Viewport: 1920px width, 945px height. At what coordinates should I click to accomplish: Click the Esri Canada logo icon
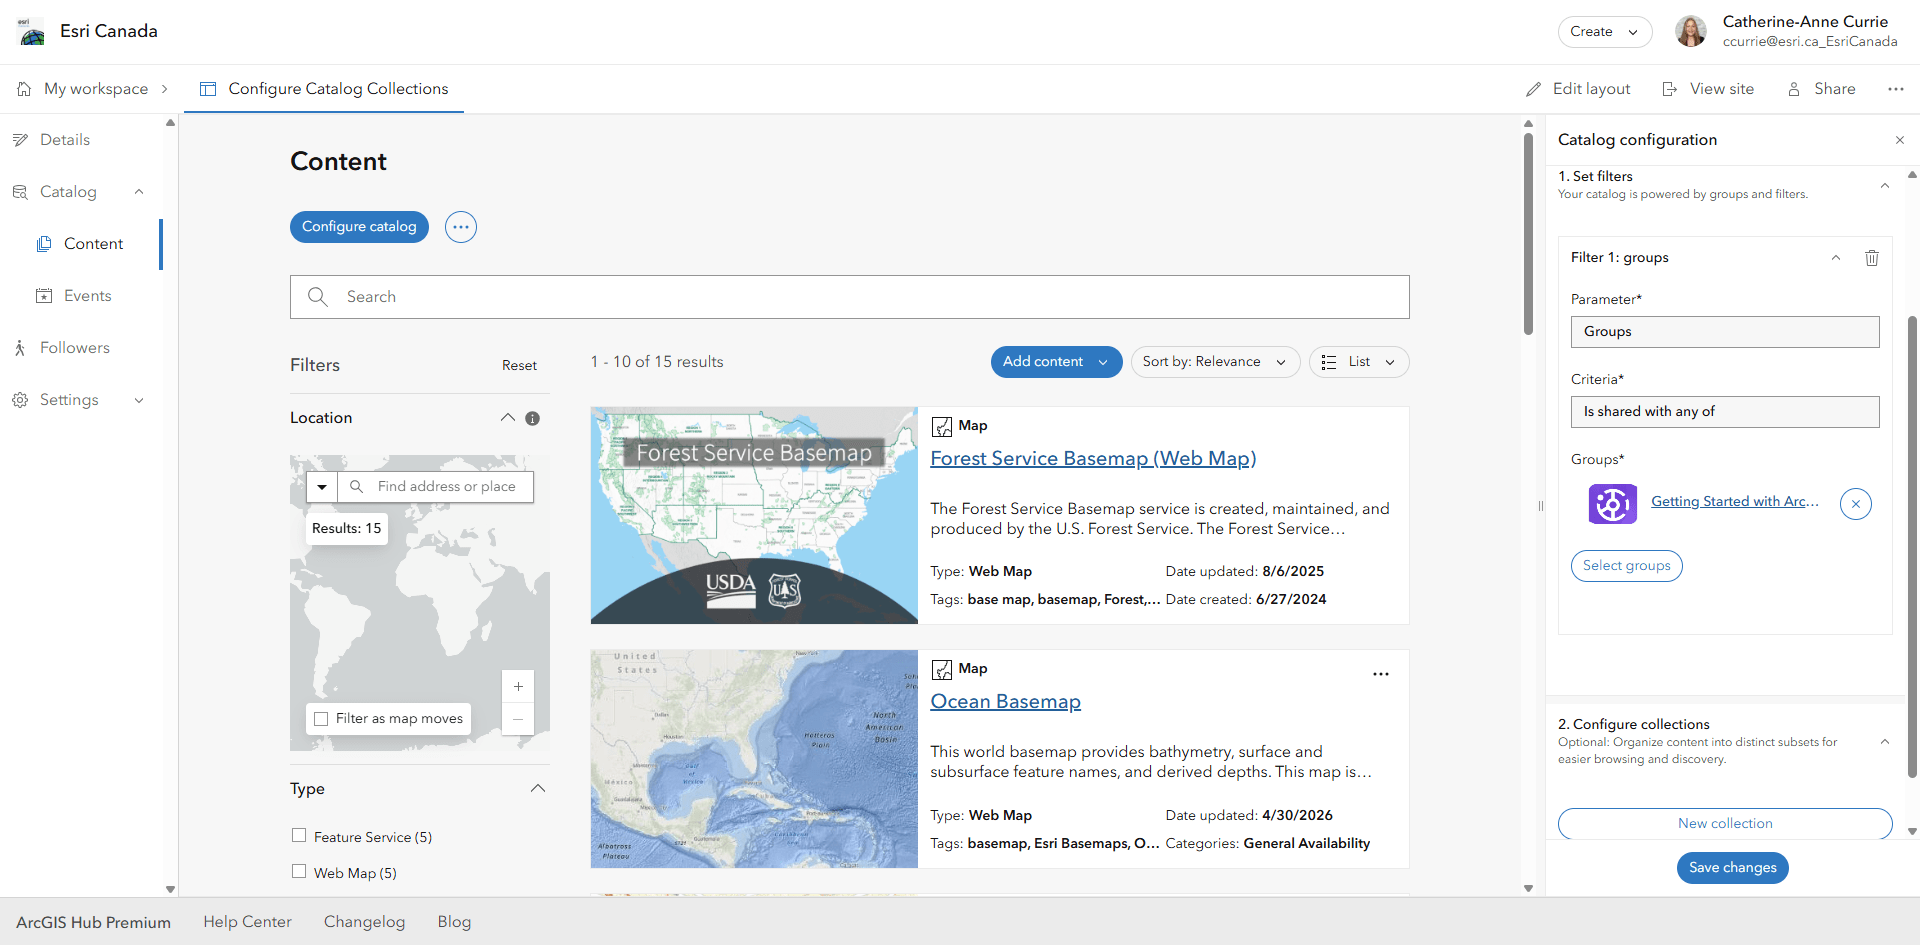[x=32, y=32]
